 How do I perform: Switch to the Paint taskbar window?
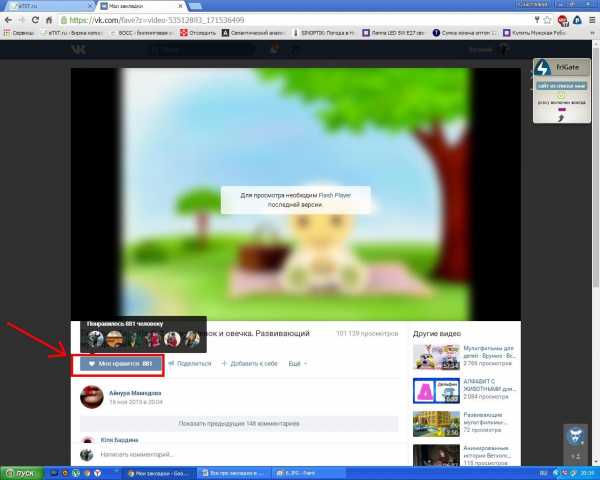point(308,473)
